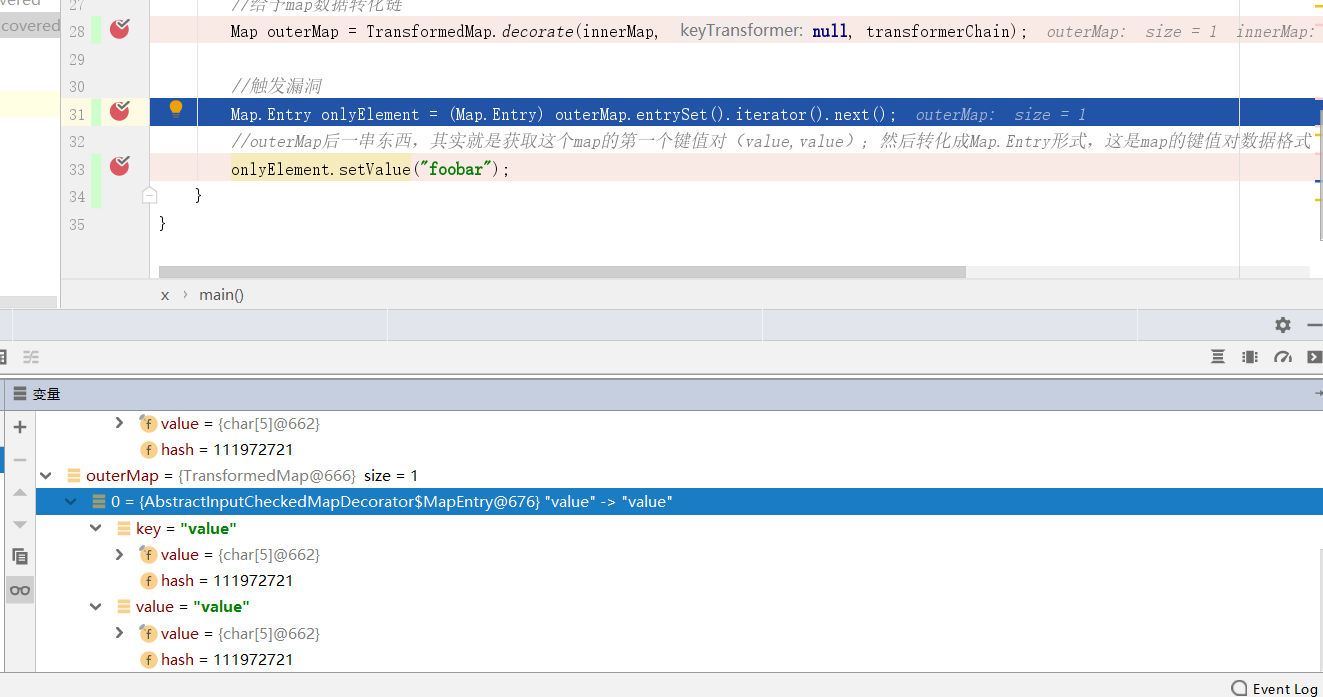The height and width of the screenshot is (697, 1323).
Task: Collapse the 0 = MapEntry@676 node
Action: click(71, 502)
